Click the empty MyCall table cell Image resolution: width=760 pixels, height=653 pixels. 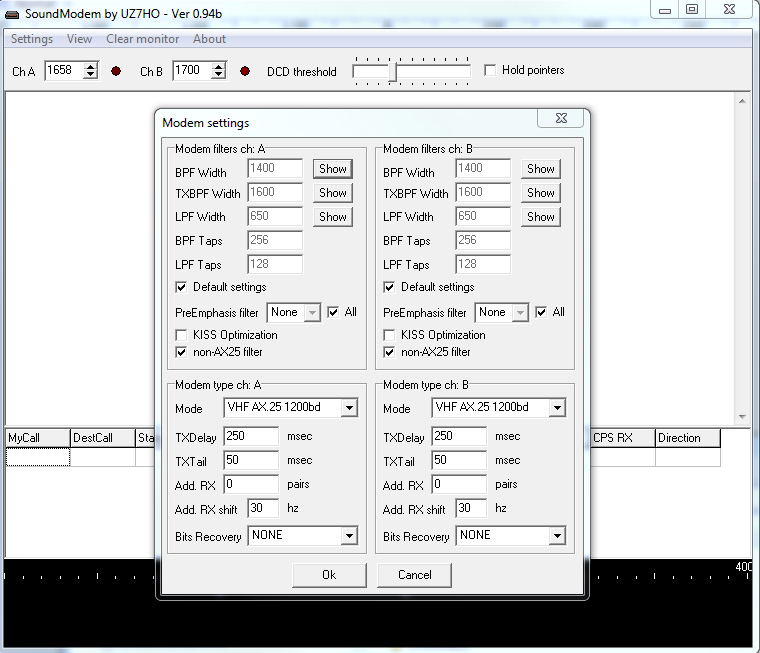(x=38, y=457)
